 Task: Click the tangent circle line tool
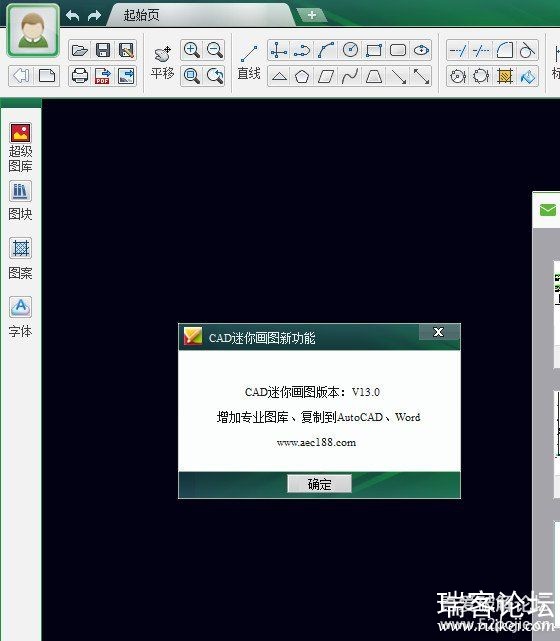click(x=527, y=51)
